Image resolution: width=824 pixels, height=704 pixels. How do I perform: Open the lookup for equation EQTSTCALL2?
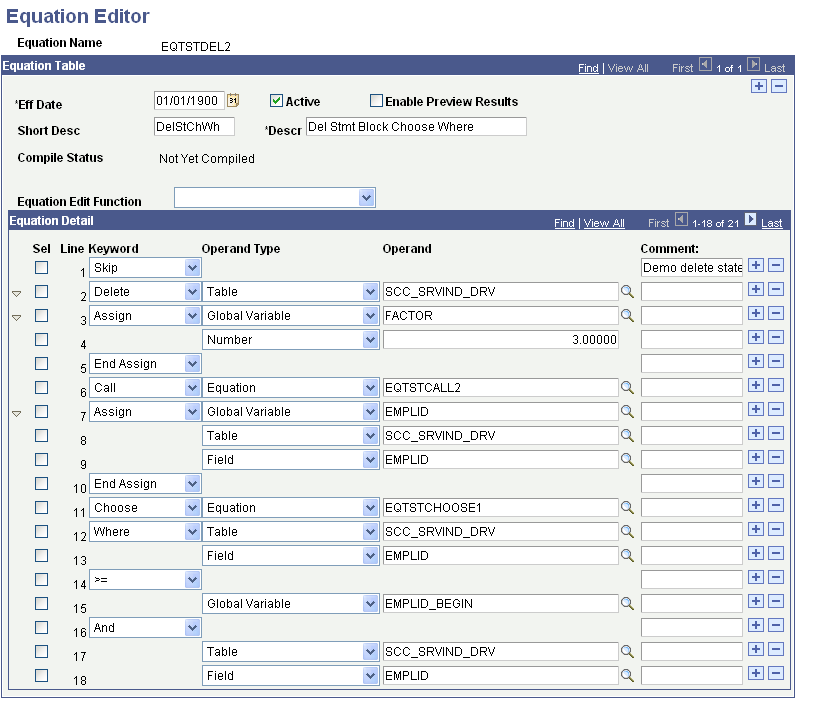[x=628, y=387]
